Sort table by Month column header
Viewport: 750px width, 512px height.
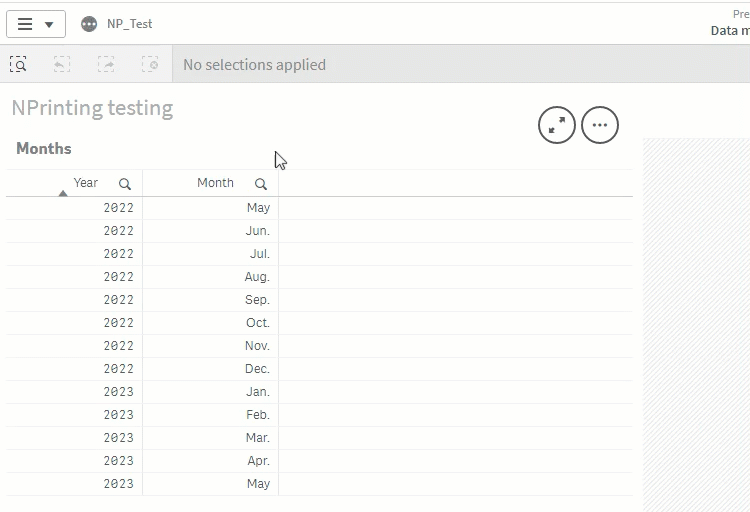click(x=215, y=183)
